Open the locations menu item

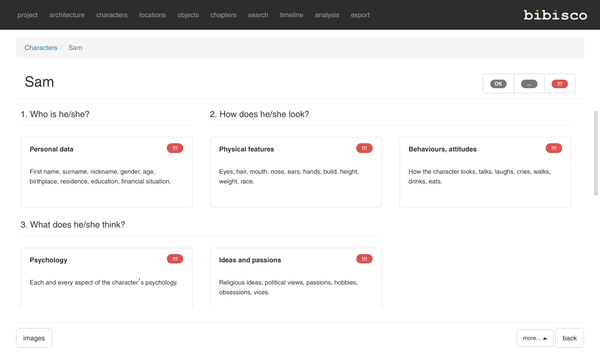(152, 15)
